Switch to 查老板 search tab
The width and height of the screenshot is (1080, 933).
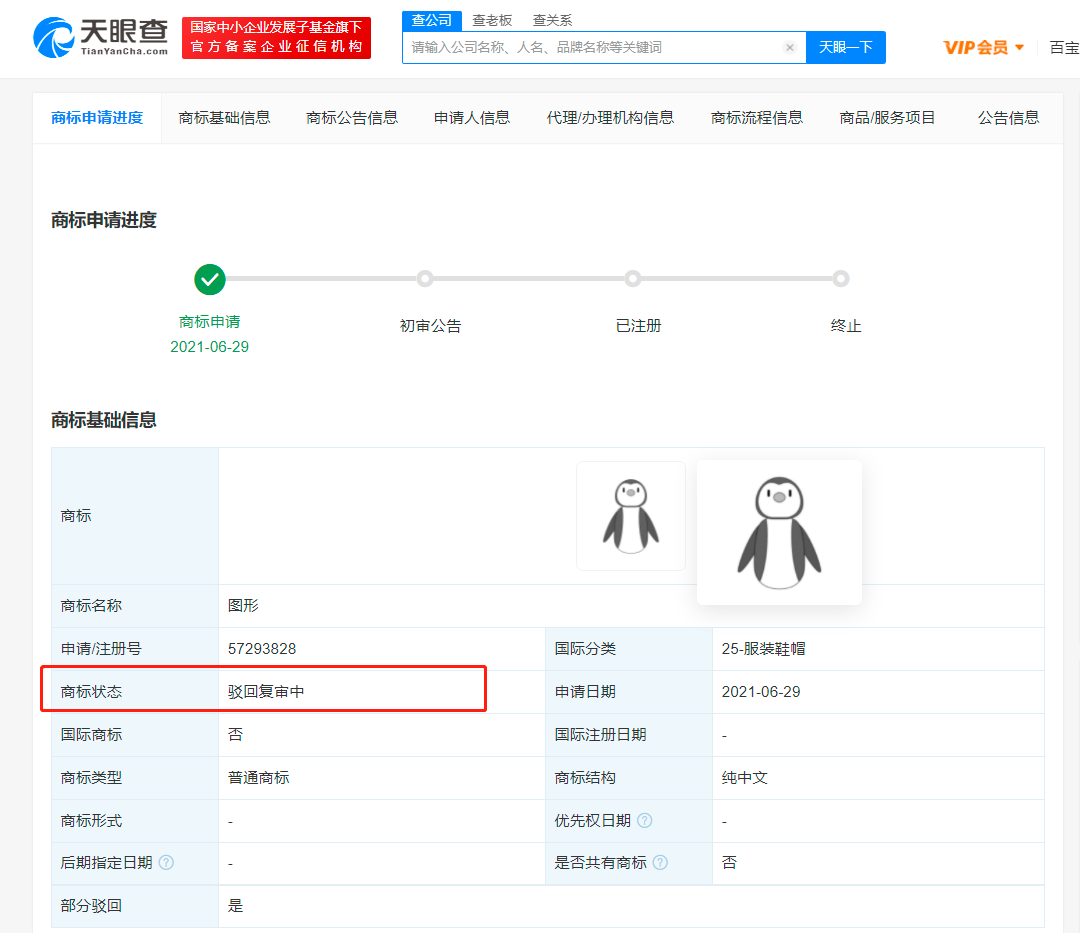click(492, 21)
